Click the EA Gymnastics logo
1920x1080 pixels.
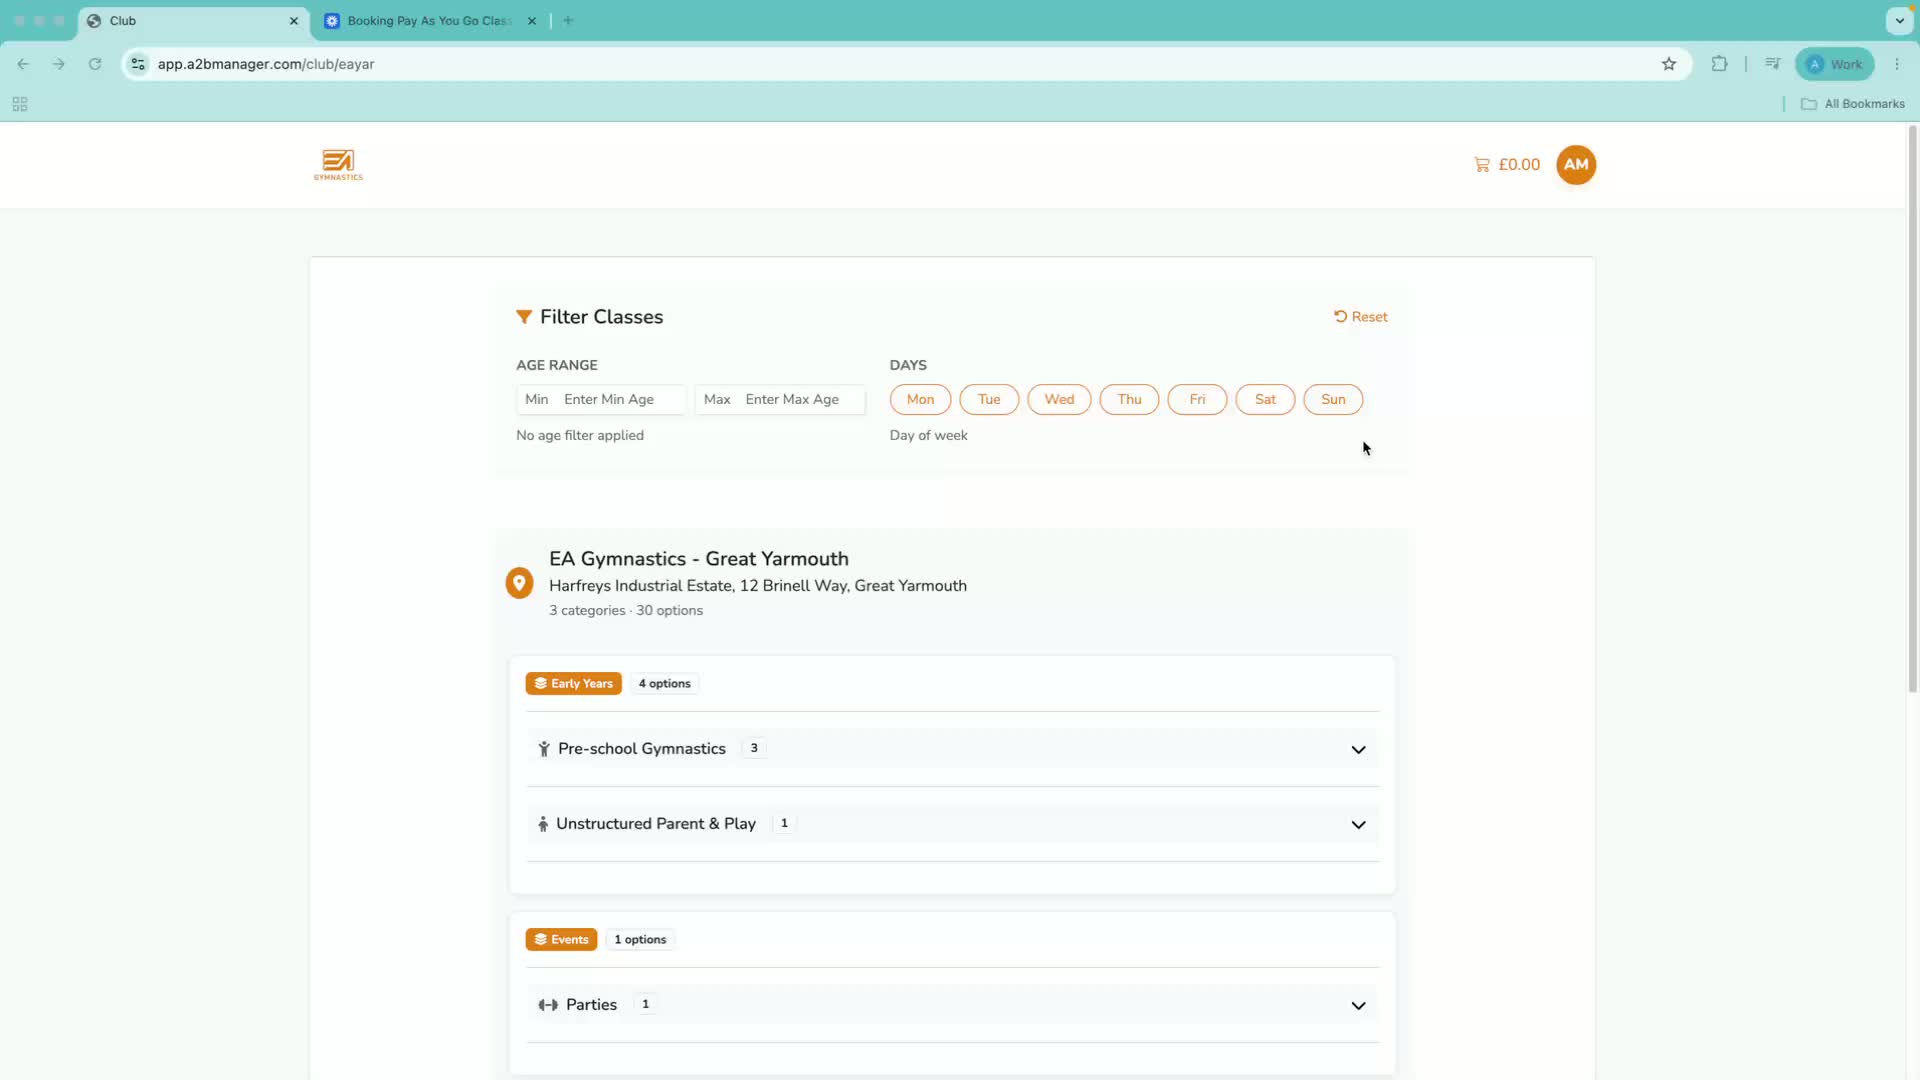338,165
